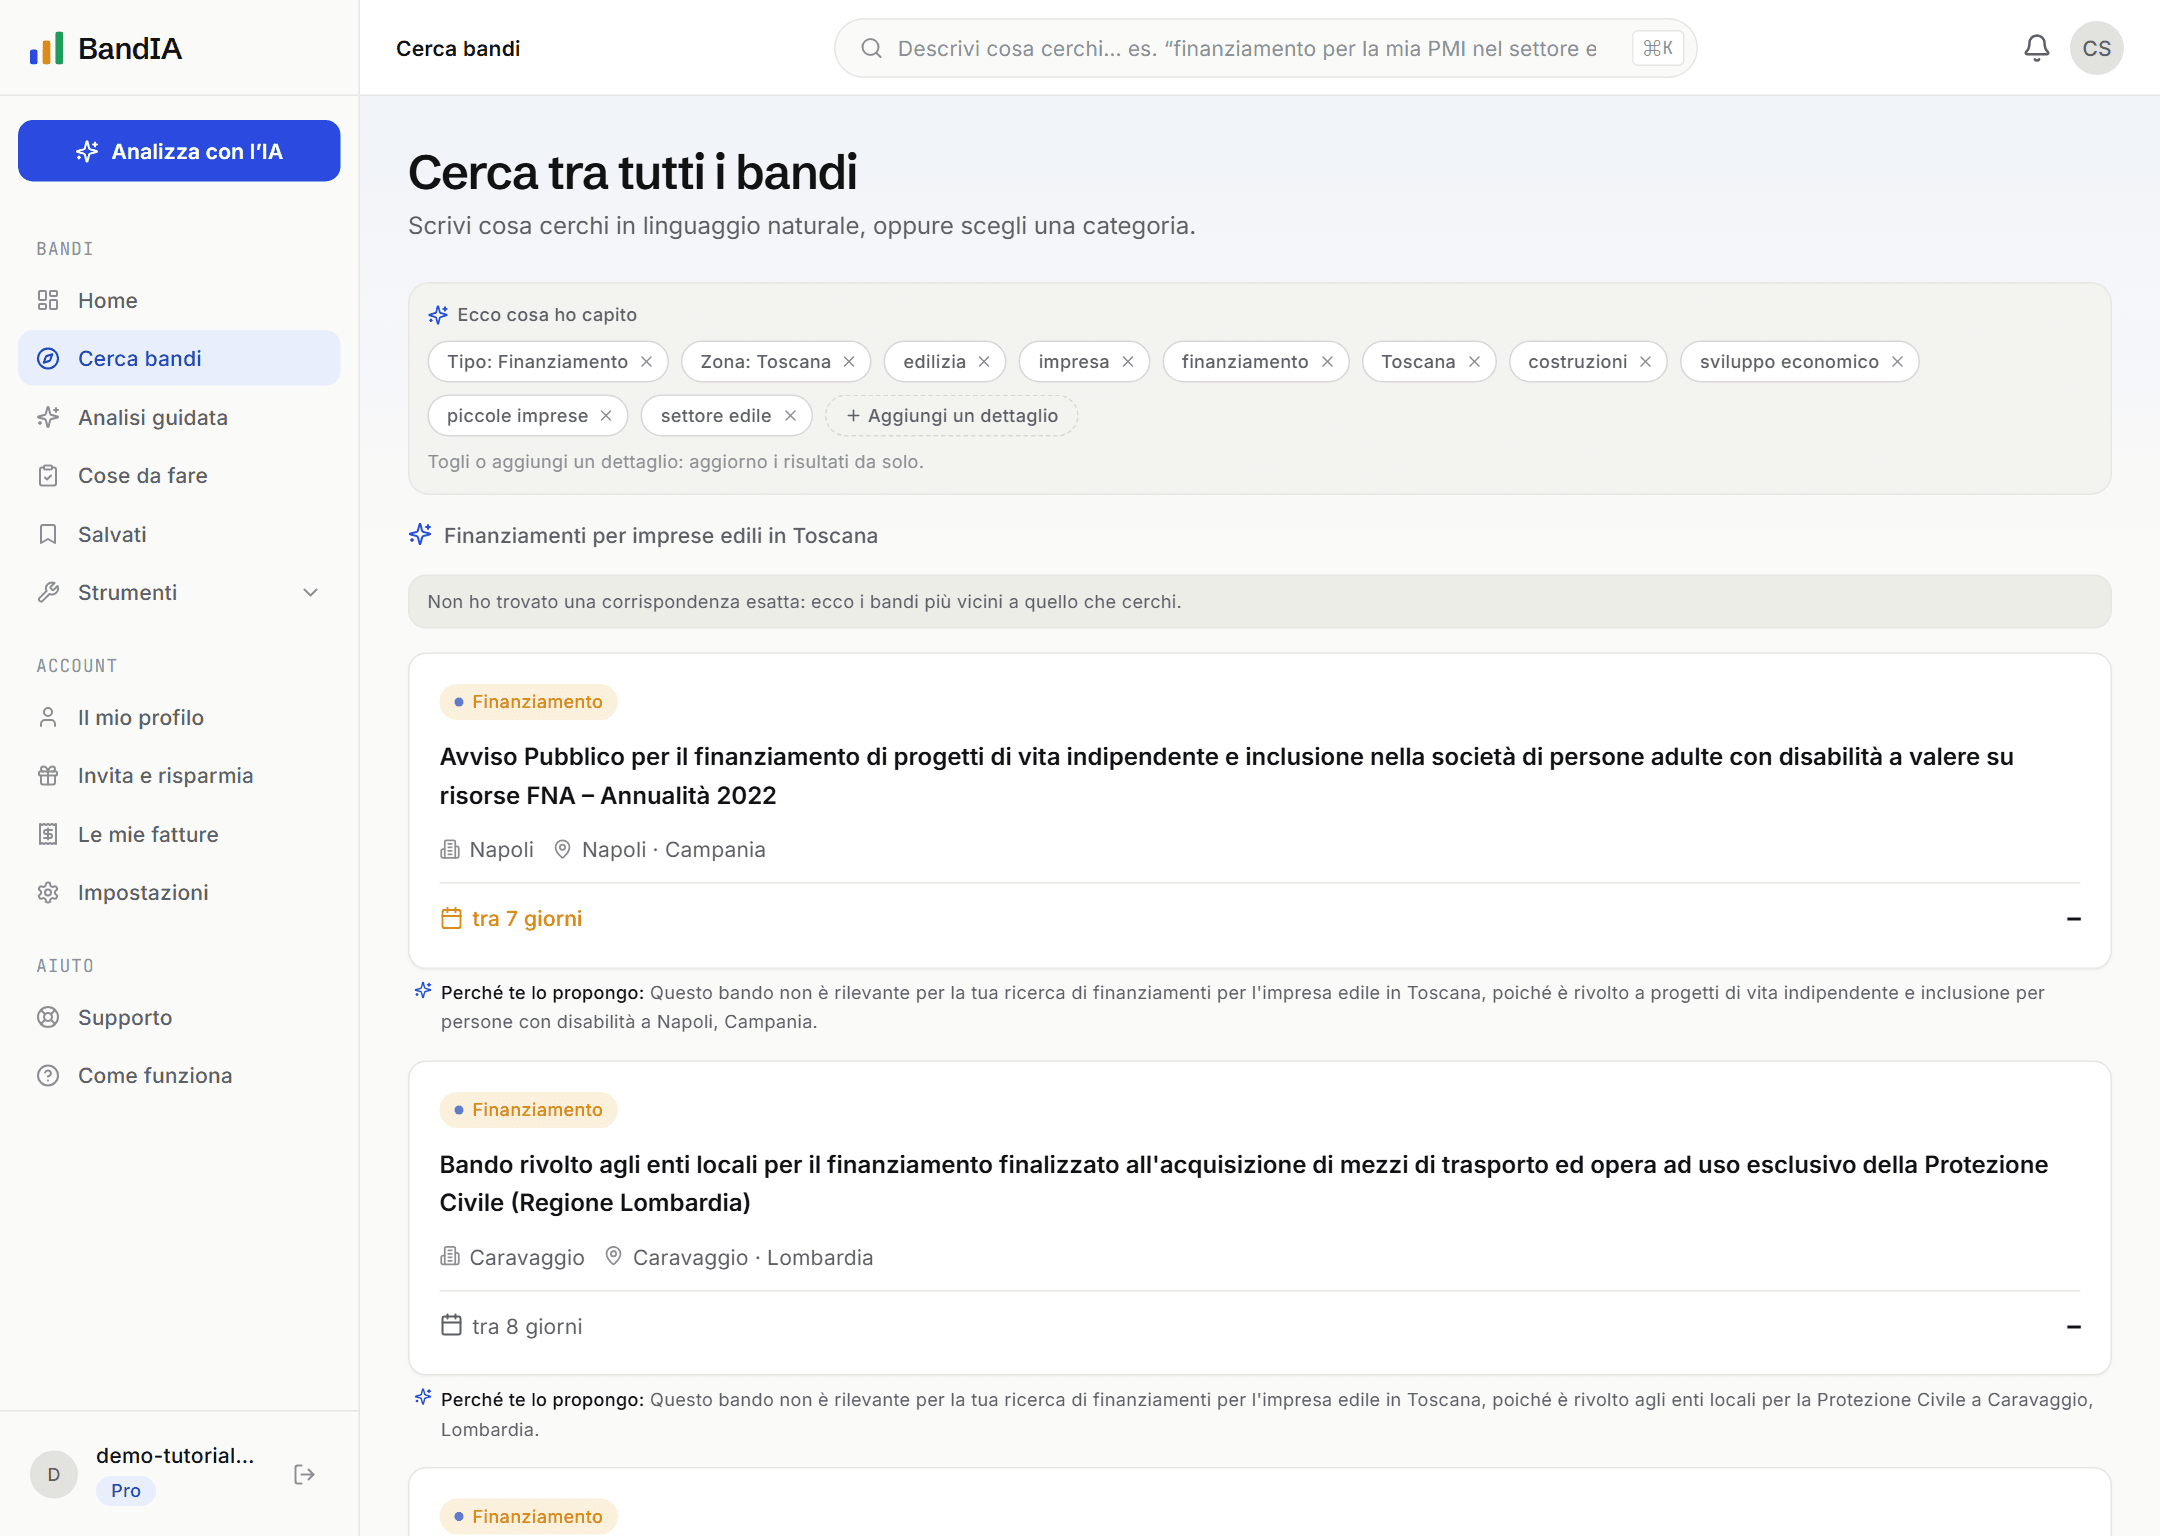Open Analisi guidata
Image resolution: width=2160 pixels, height=1536 pixels.
pyautogui.click(x=179, y=417)
